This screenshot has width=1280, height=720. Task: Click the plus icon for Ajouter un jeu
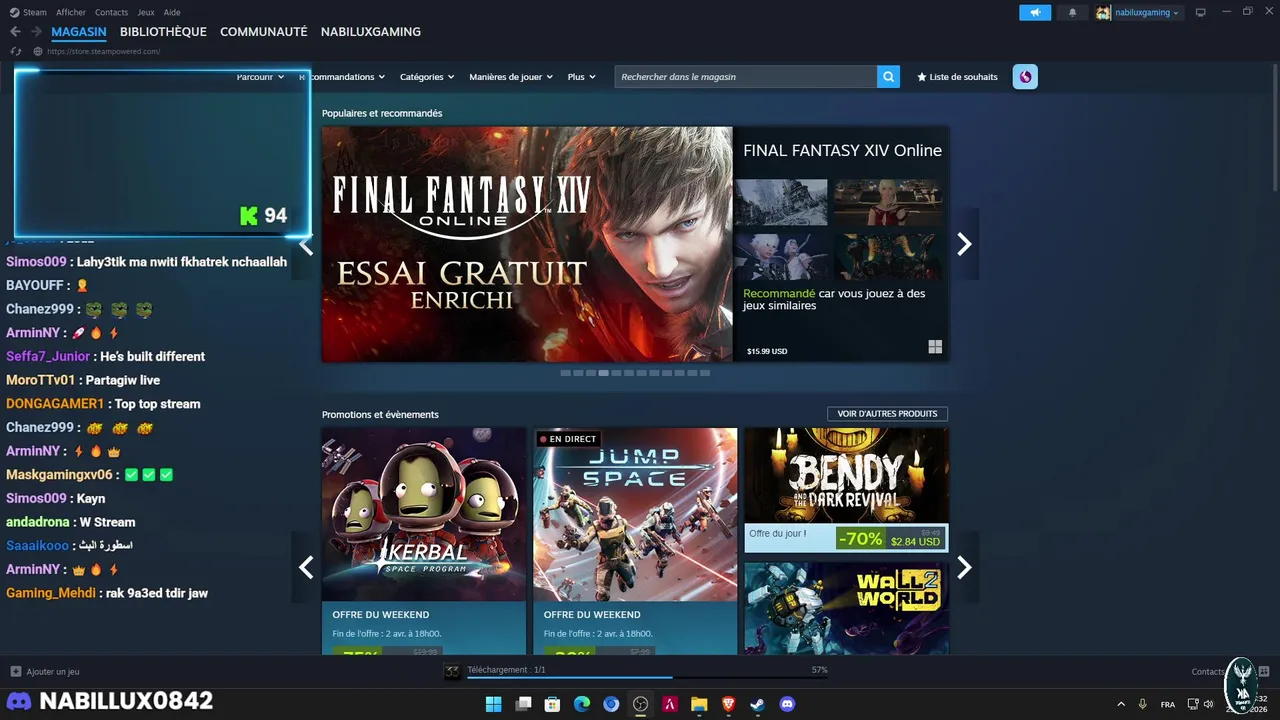point(16,672)
